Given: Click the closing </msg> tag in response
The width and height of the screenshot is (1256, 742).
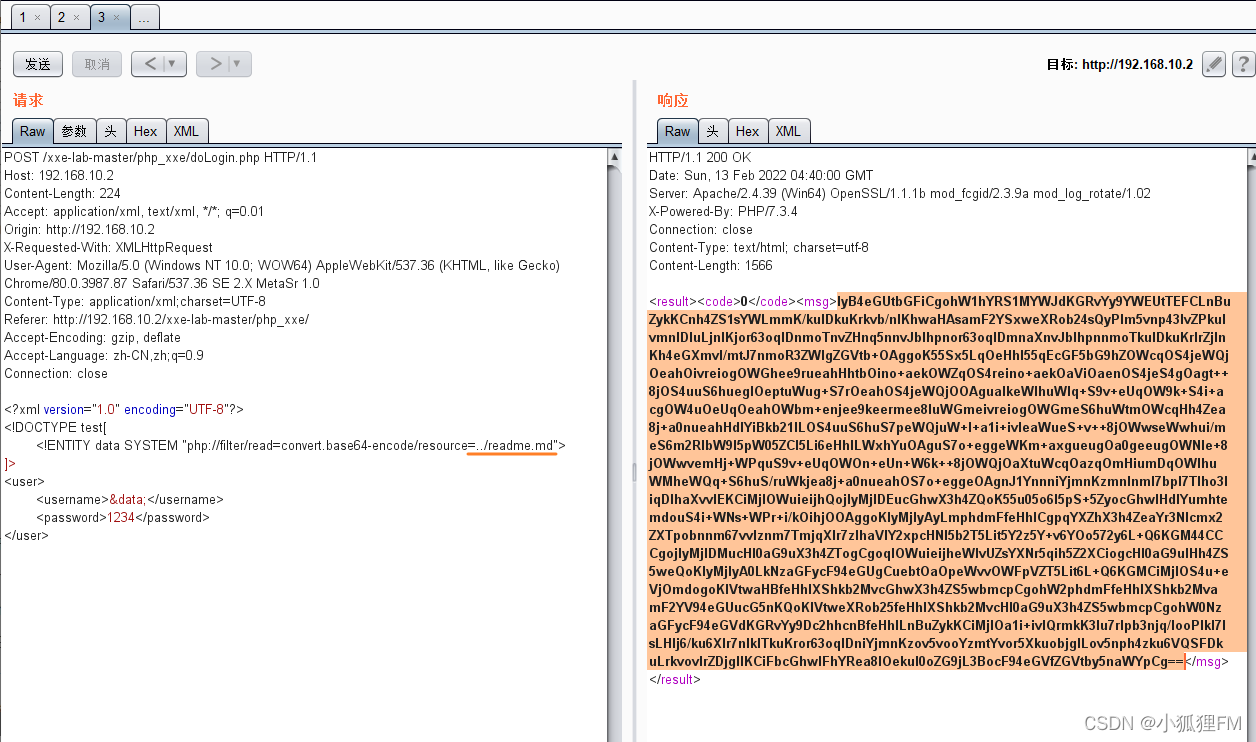Looking at the screenshot, I should (1207, 662).
